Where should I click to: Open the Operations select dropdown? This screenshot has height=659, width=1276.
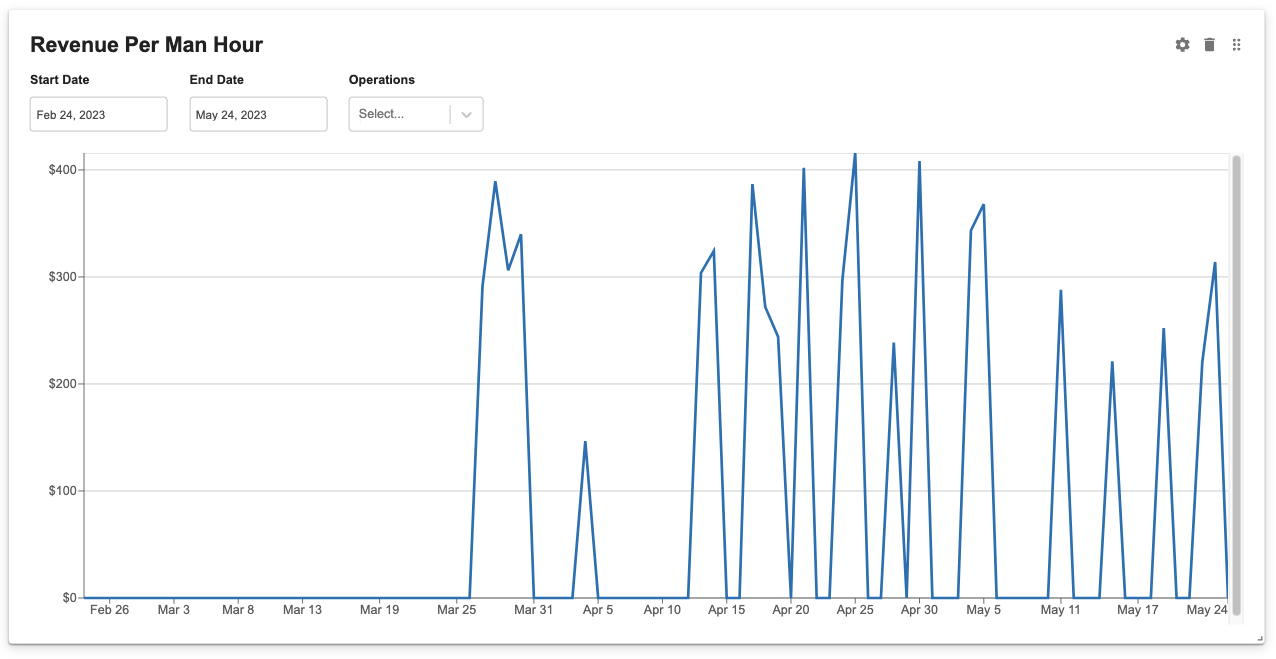(x=416, y=114)
